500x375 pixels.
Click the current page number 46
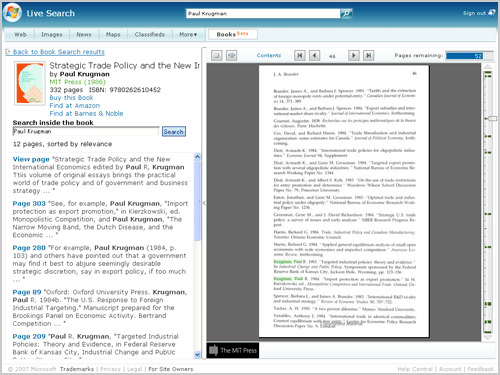pos(332,56)
